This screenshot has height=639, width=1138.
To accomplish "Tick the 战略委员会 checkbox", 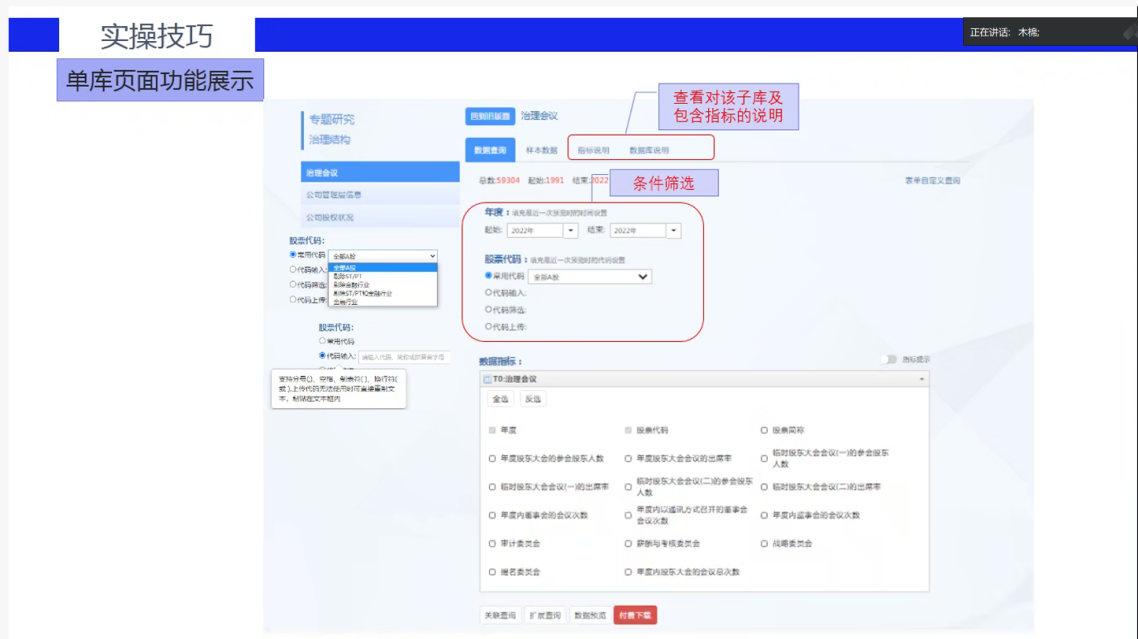I will [764, 544].
